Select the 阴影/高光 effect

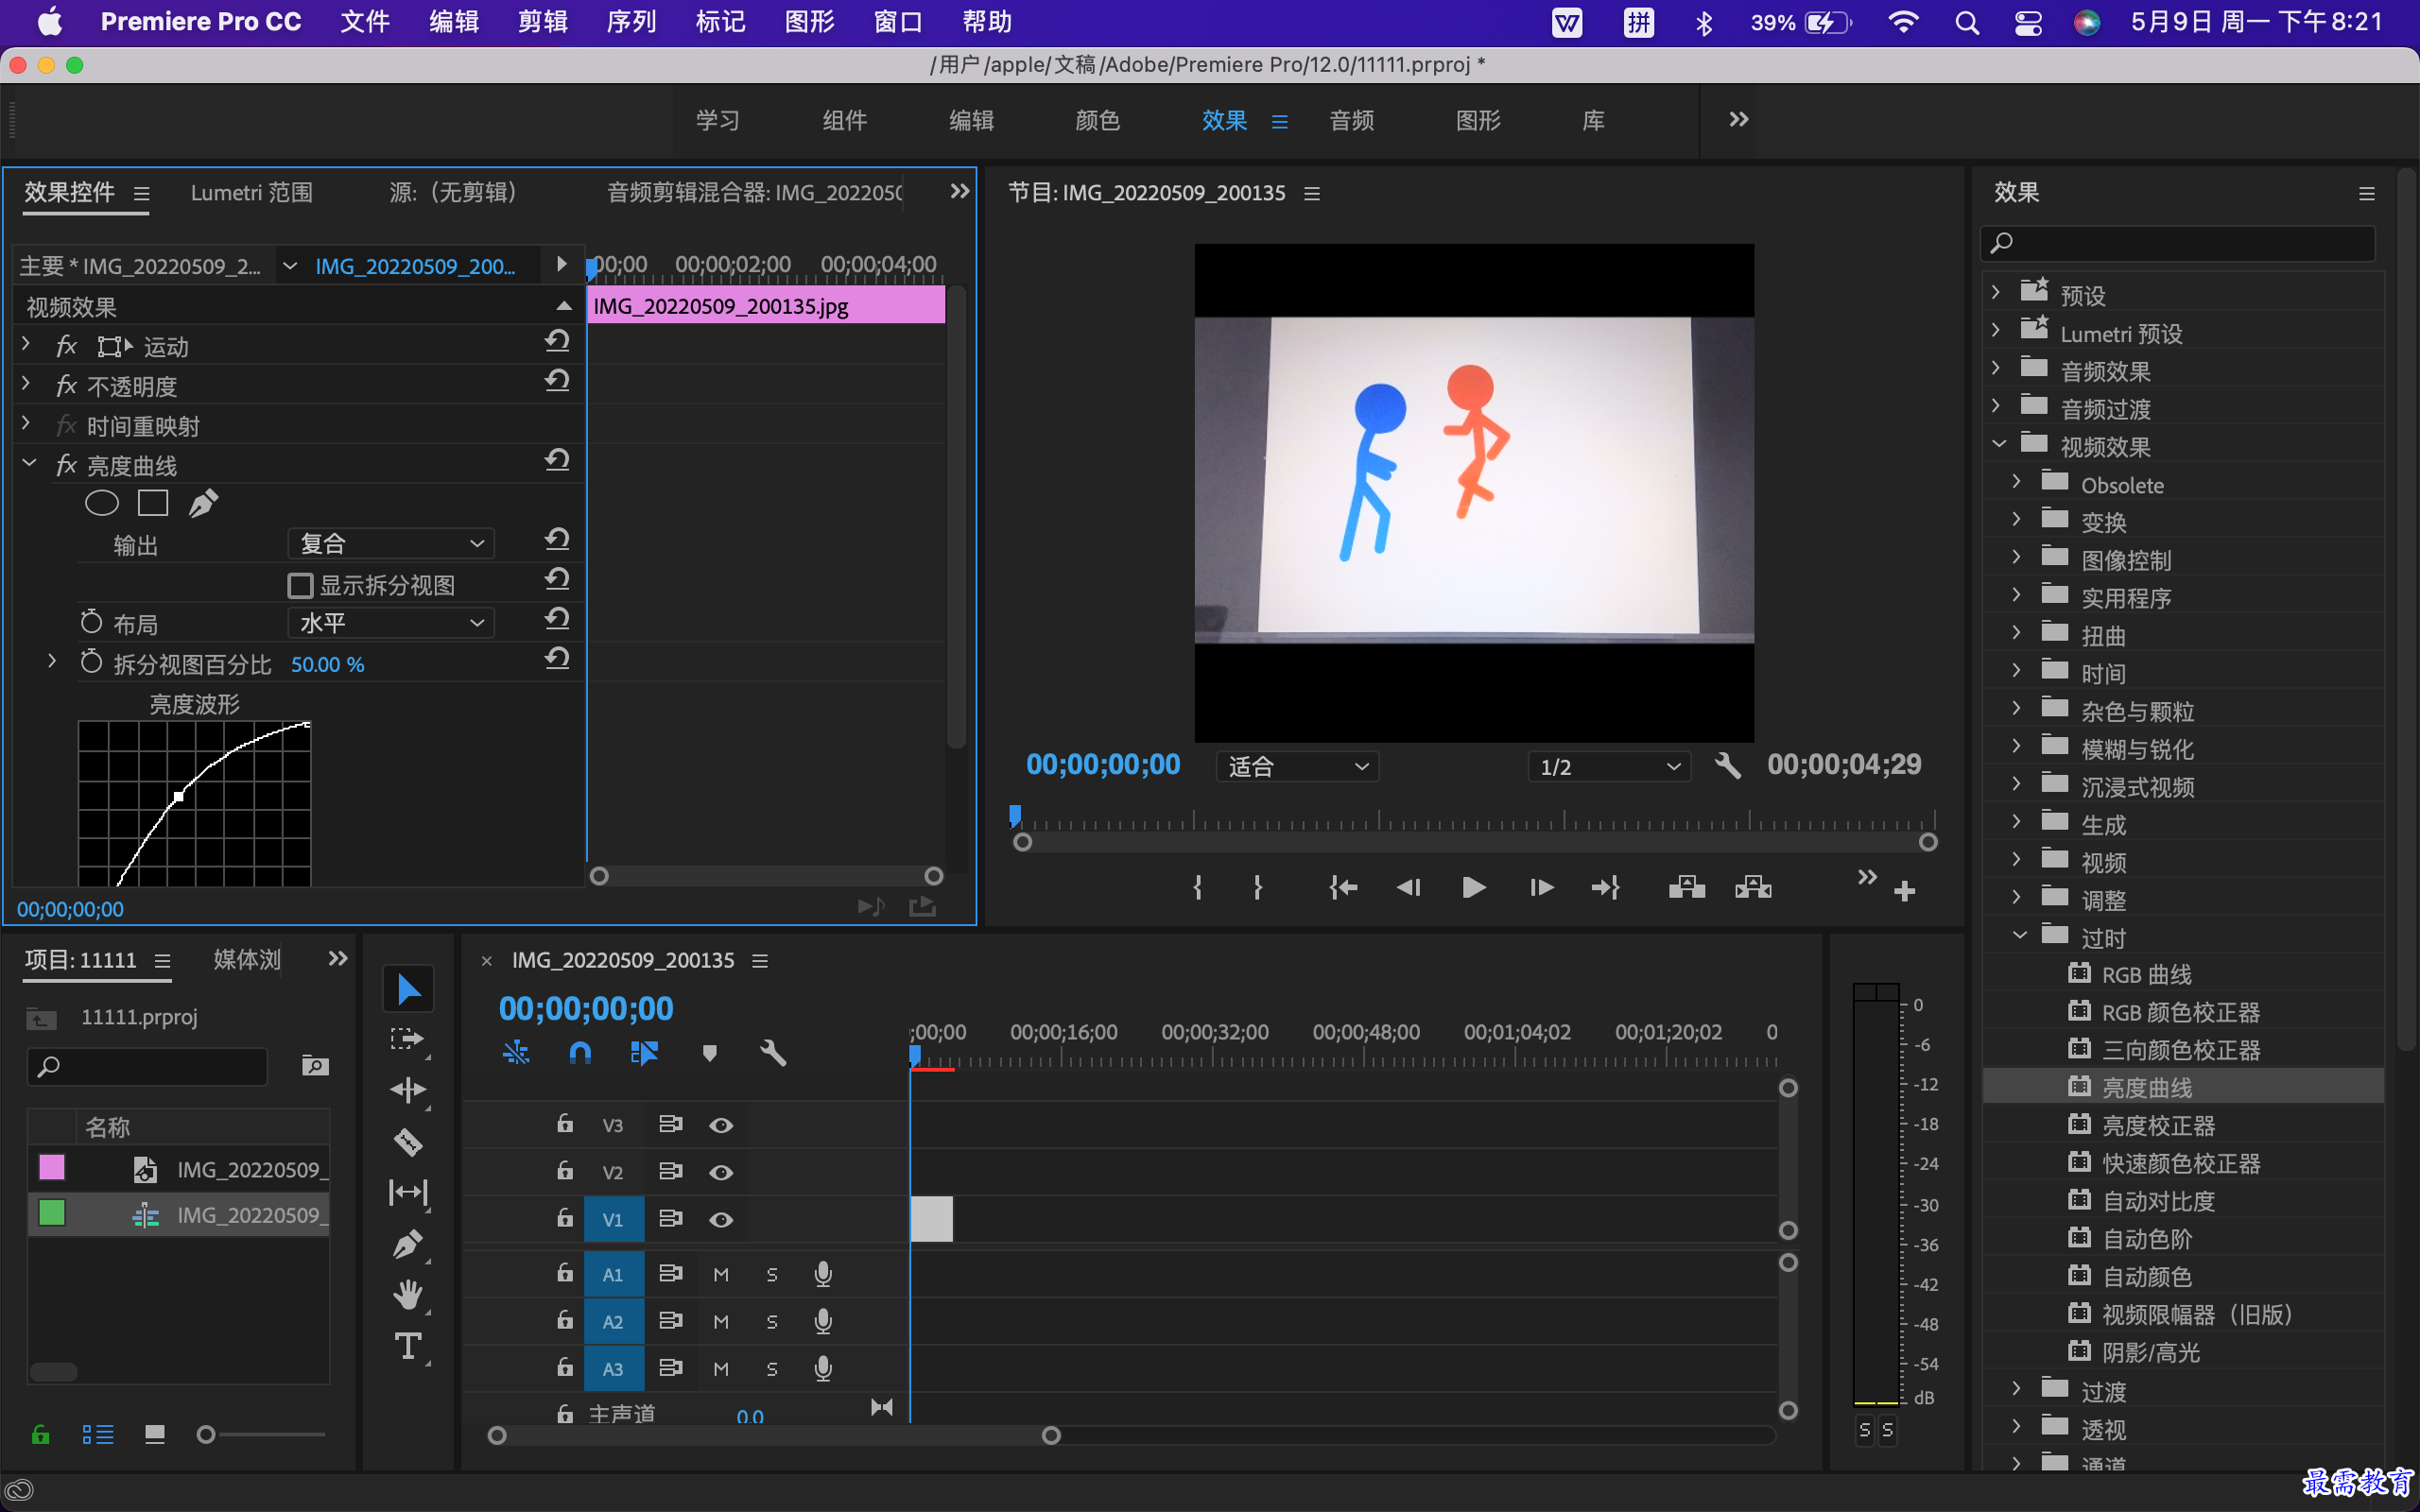click(x=2150, y=1352)
